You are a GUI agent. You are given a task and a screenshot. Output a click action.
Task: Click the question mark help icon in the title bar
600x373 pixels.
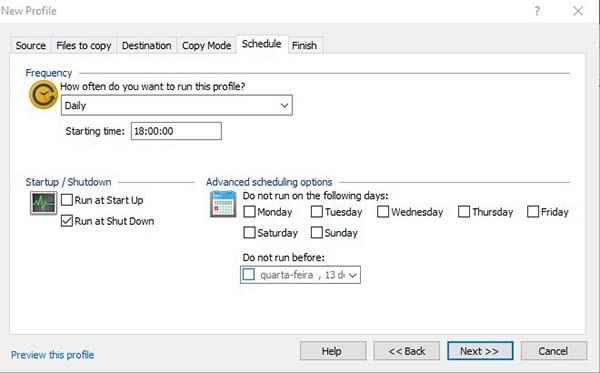coord(537,11)
